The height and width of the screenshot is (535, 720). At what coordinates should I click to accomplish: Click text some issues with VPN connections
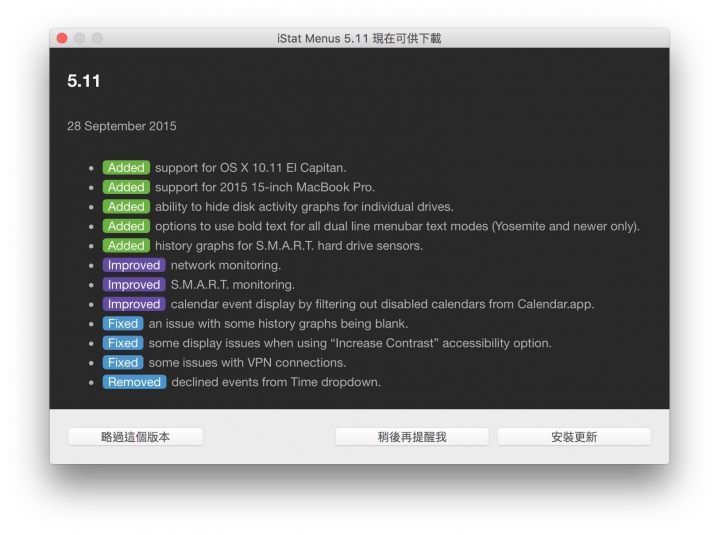pyautogui.click(x=247, y=363)
